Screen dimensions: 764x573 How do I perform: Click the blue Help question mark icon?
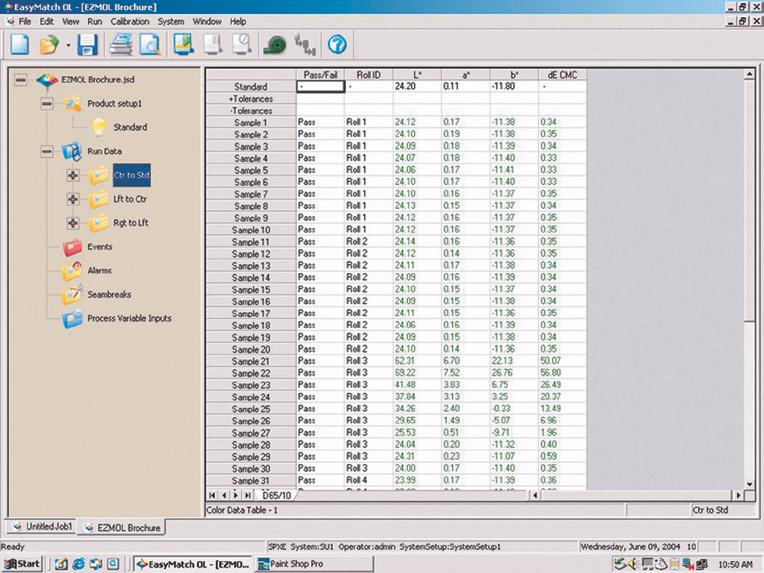pos(337,45)
